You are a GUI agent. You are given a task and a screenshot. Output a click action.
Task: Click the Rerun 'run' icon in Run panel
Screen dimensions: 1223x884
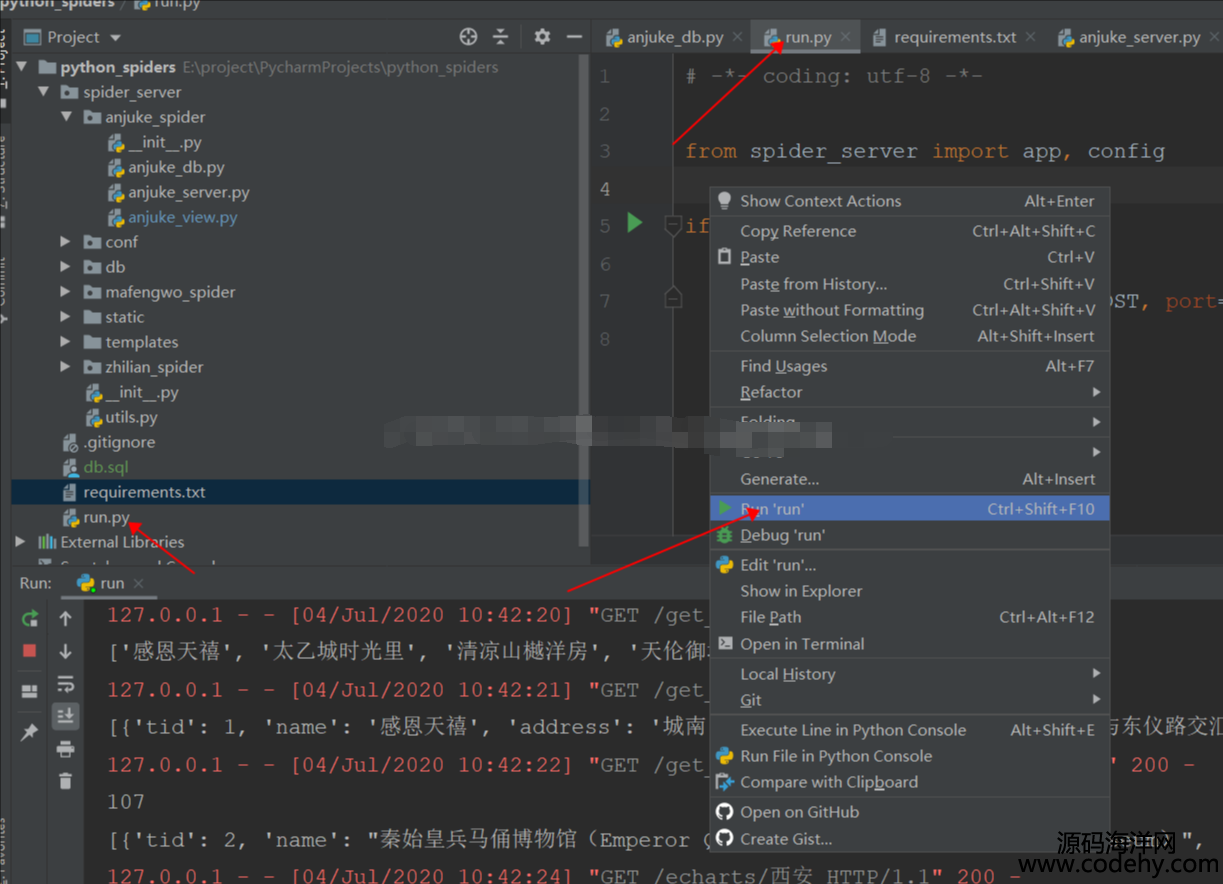(x=30, y=619)
